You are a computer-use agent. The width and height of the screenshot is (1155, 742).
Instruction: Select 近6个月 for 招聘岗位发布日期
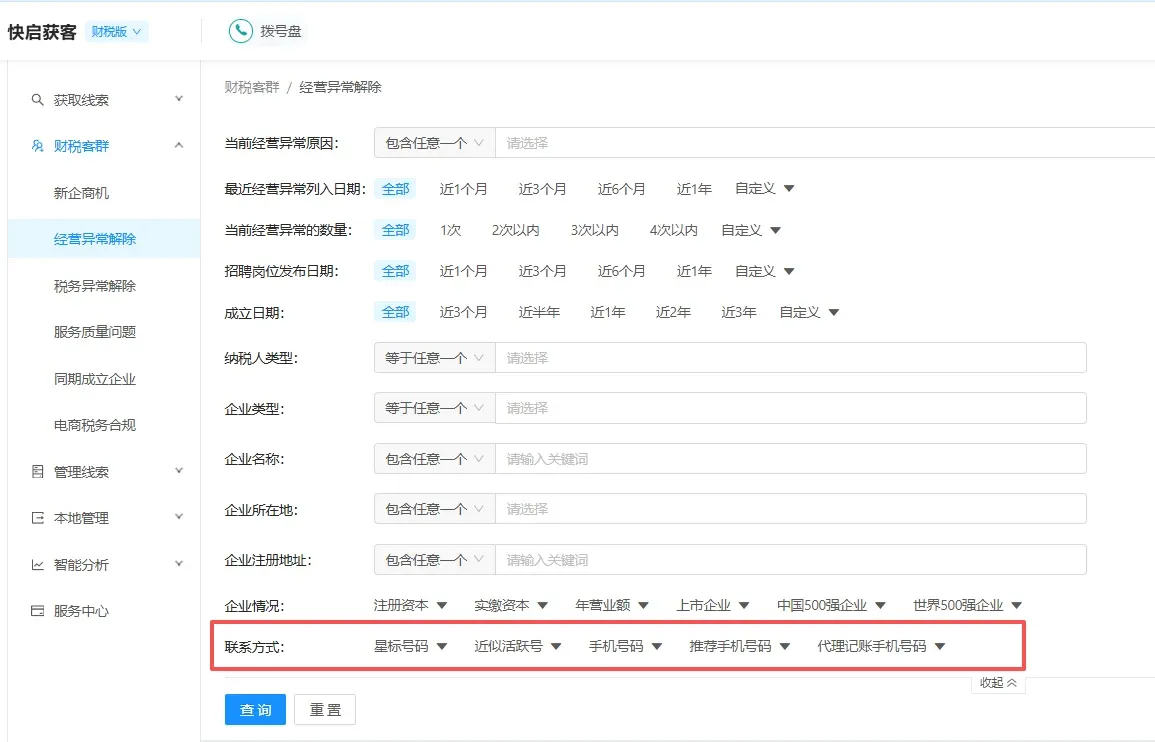[x=621, y=271]
